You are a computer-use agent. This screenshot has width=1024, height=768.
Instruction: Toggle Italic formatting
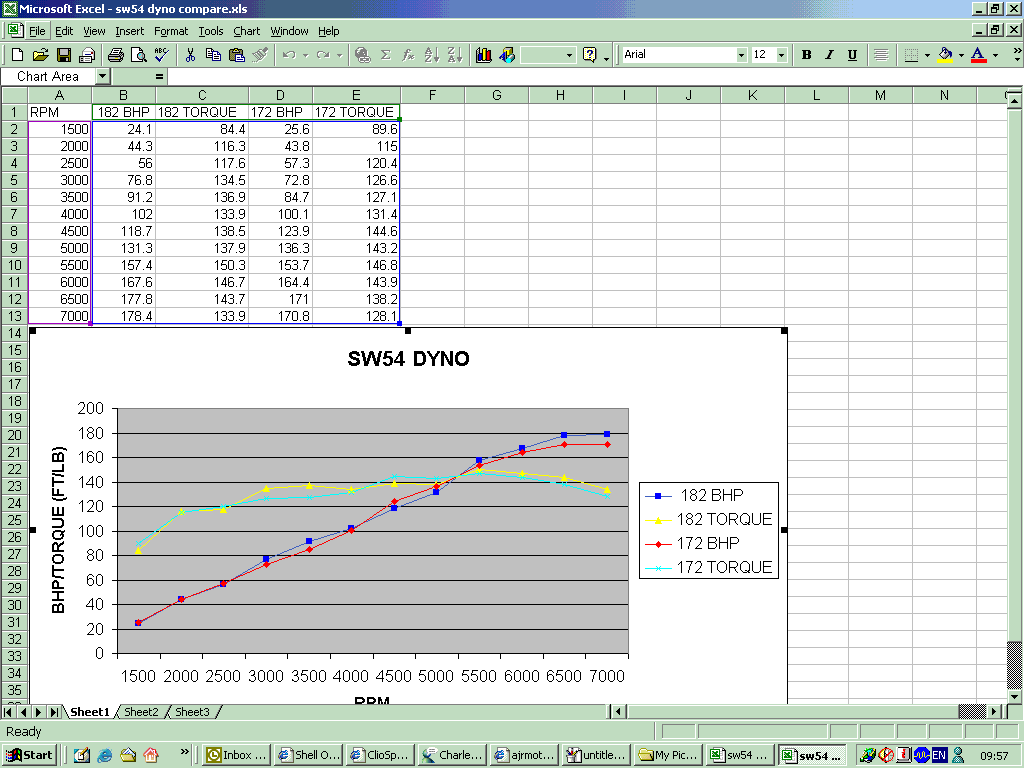829,55
